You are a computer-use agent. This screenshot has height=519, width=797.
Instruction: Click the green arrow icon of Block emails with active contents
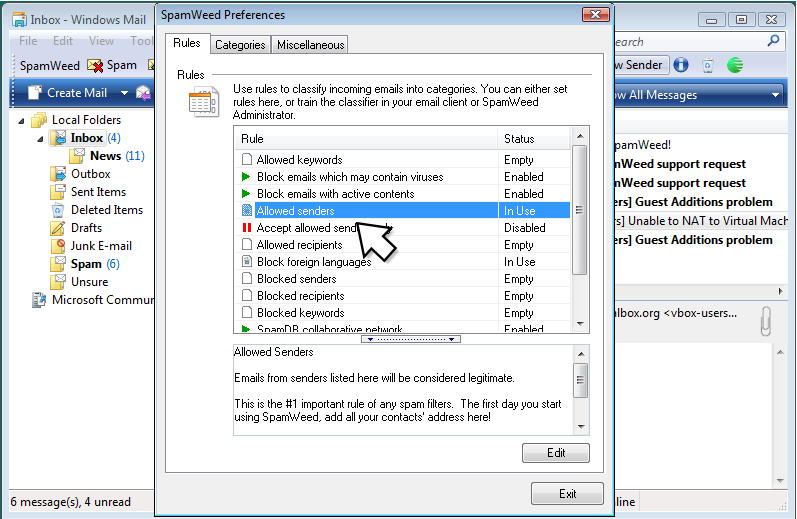(246, 194)
